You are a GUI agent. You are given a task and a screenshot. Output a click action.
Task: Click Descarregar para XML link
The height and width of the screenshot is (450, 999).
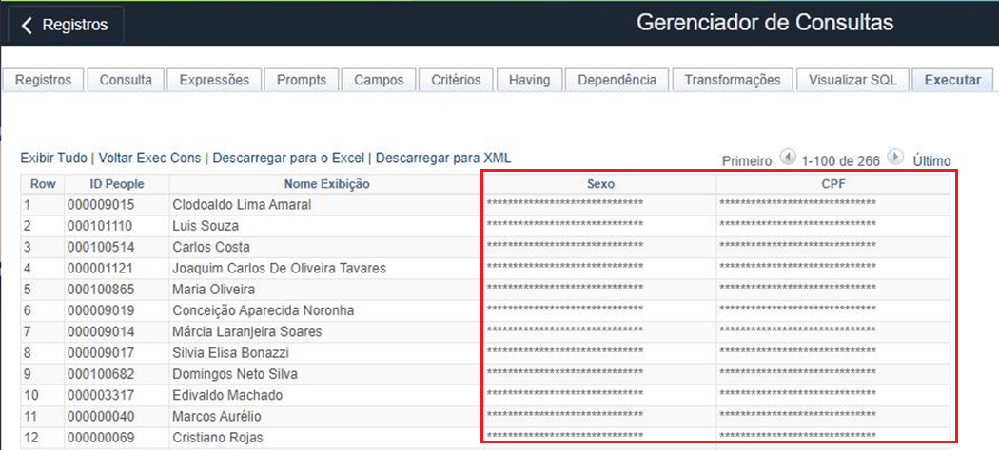click(443, 158)
